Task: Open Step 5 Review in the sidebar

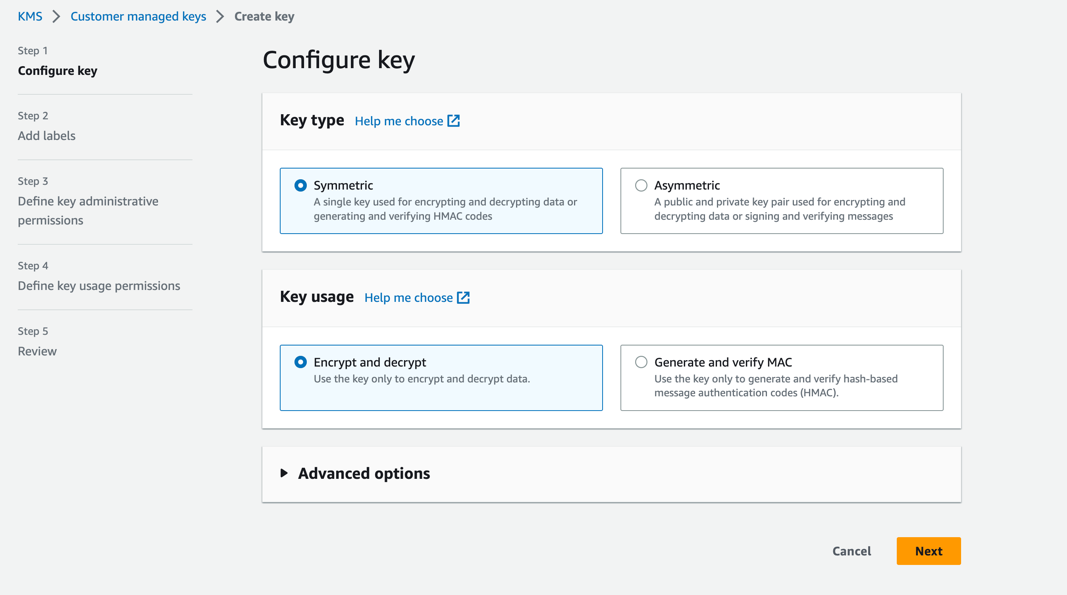Action: click(37, 350)
